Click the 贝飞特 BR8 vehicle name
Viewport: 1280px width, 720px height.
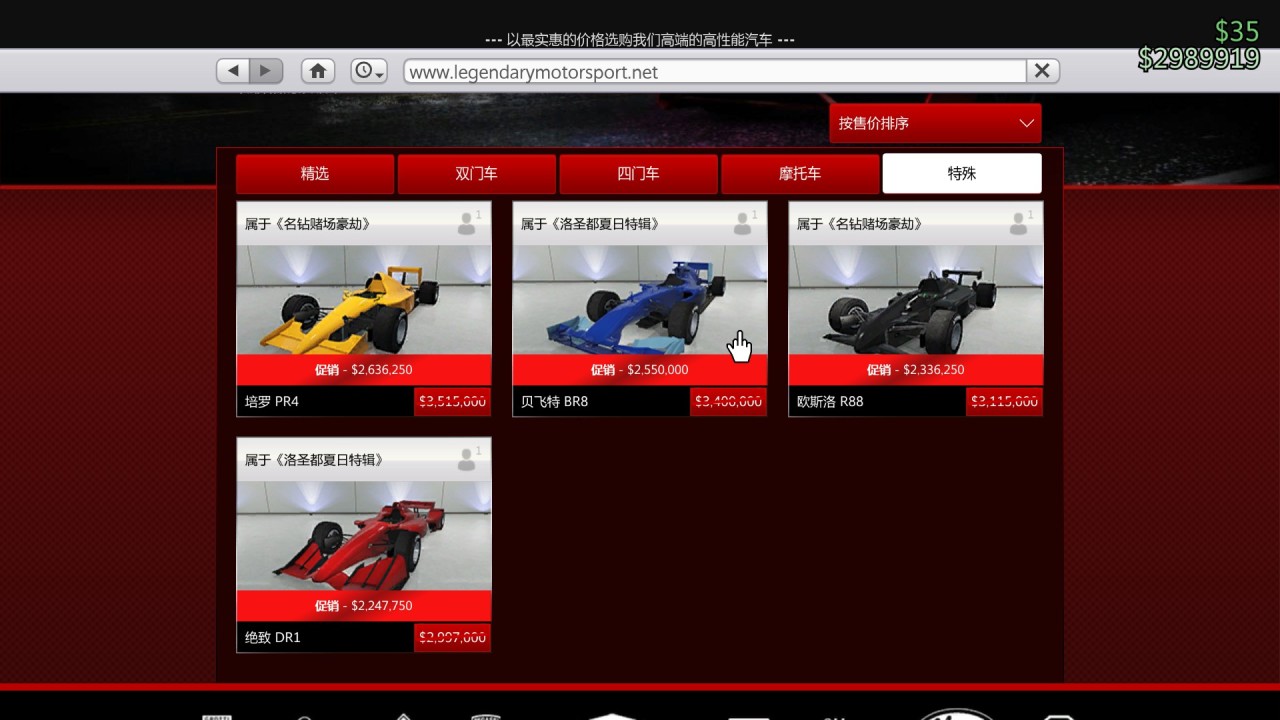tap(554, 401)
